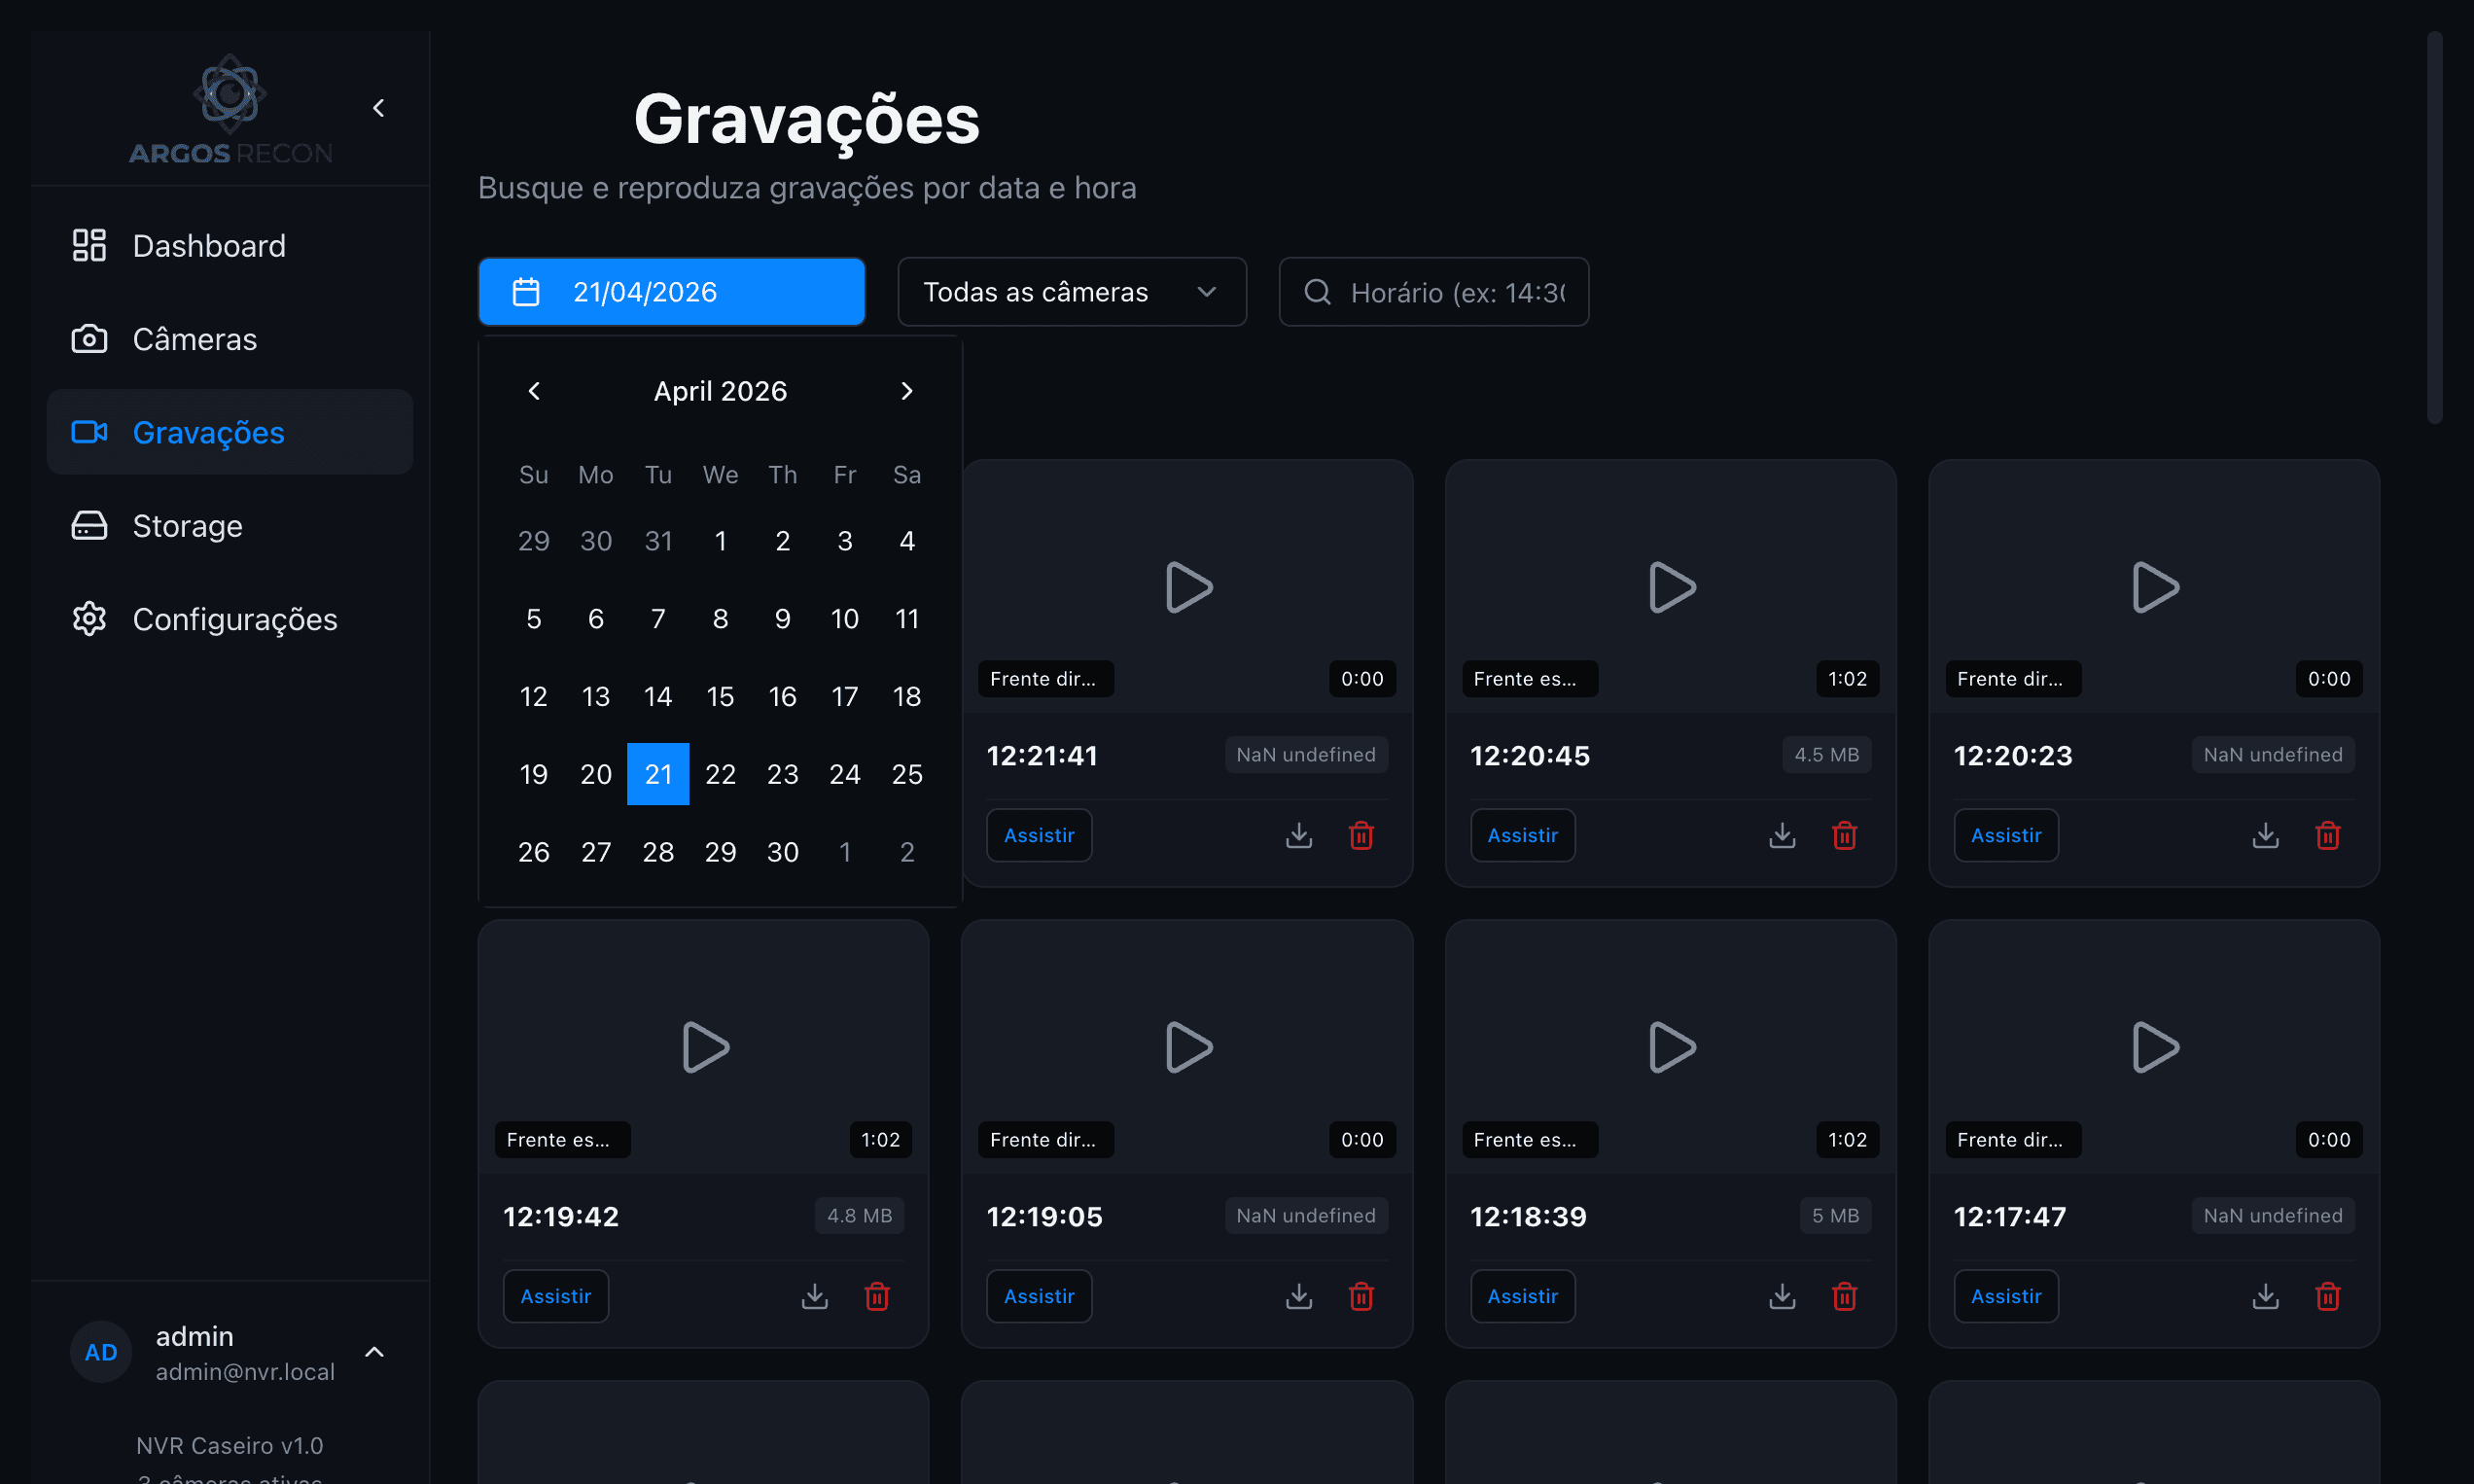Click Assistir for the 12:20:23 recording
The image size is (2474, 1484).
pos(2006,835)
